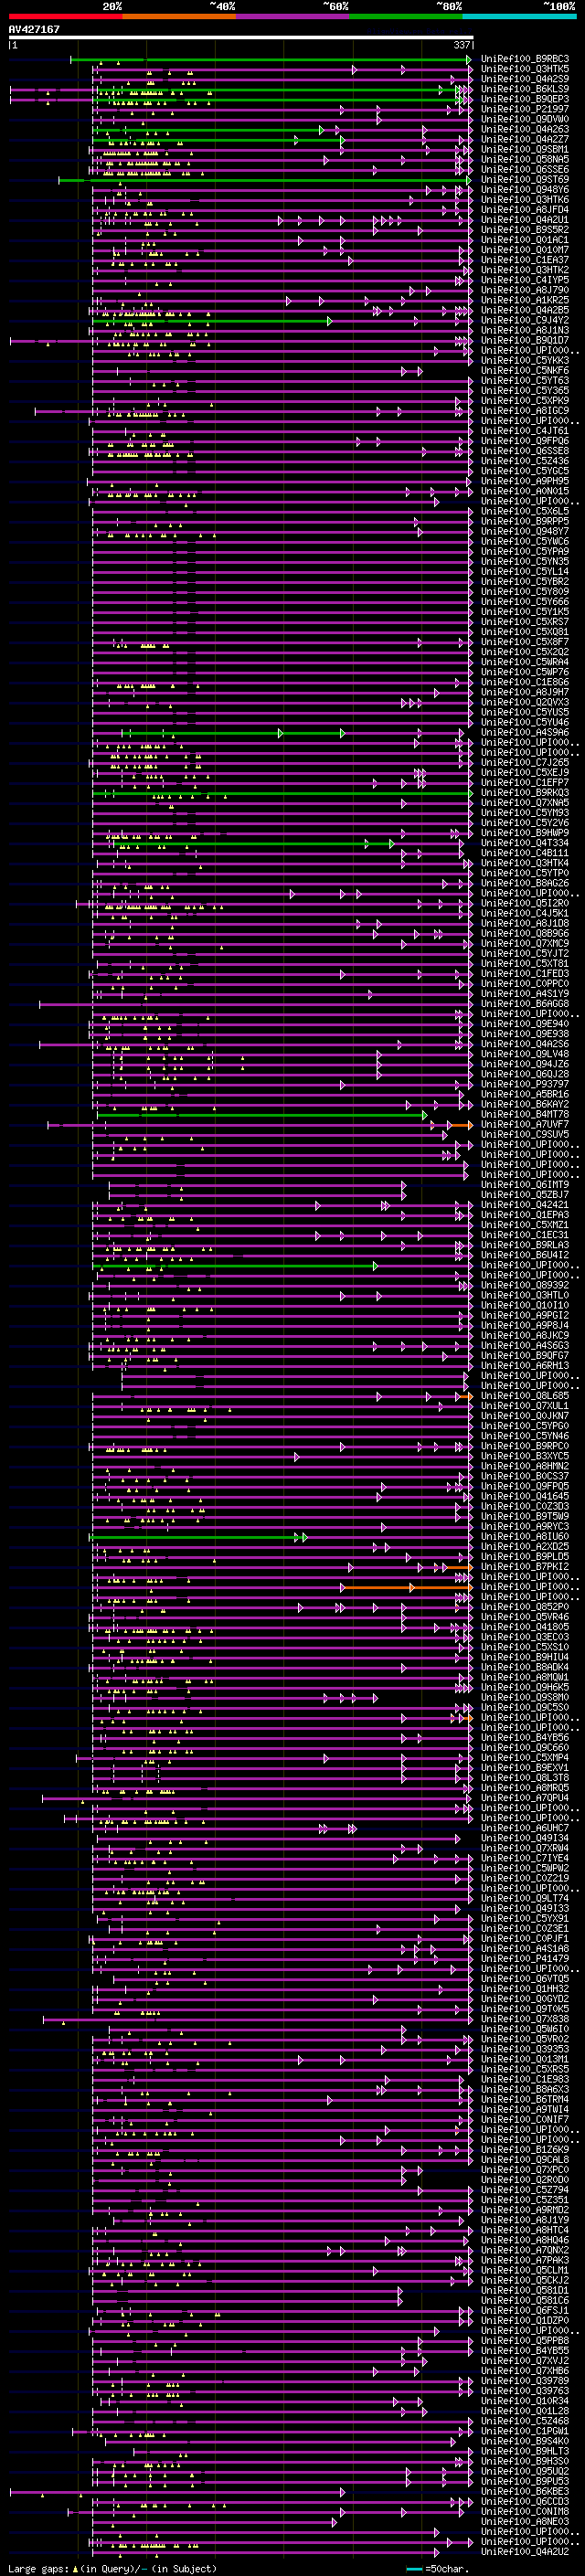585x2576 pixels.
Task: Select the UniRef100_A9PH95 label
Action: [525, 481]
